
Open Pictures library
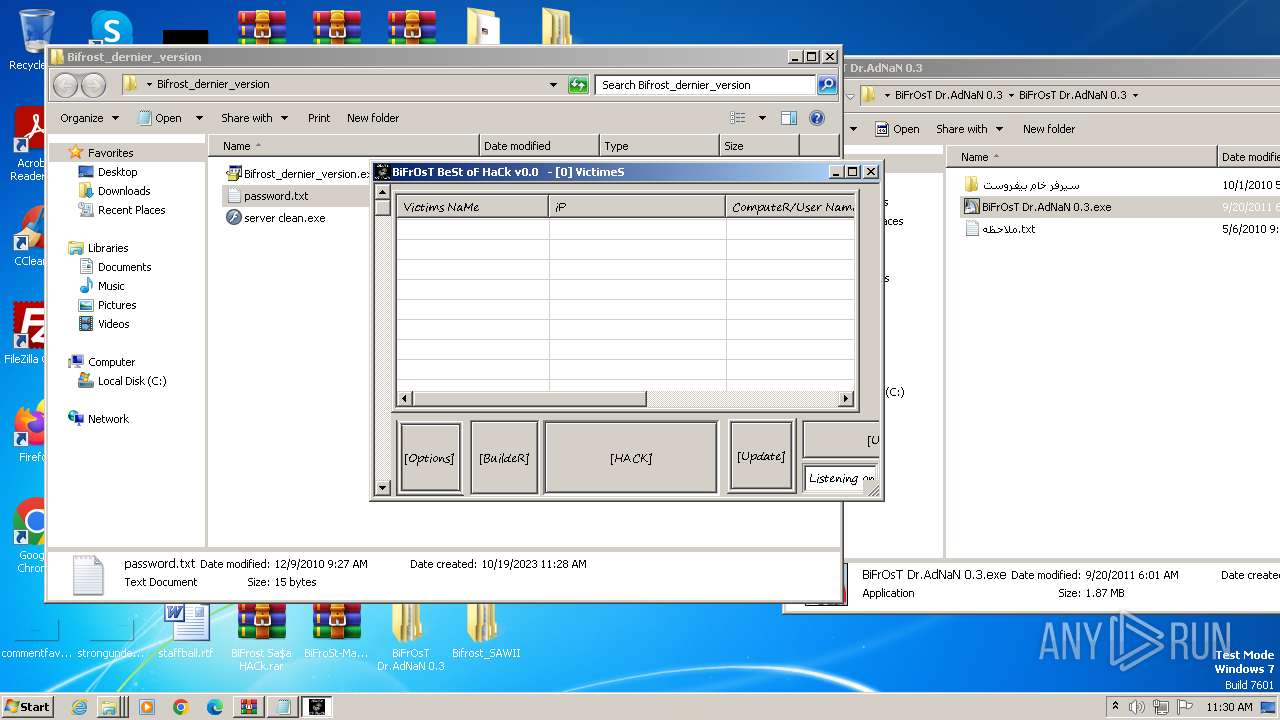click(117, 305)
